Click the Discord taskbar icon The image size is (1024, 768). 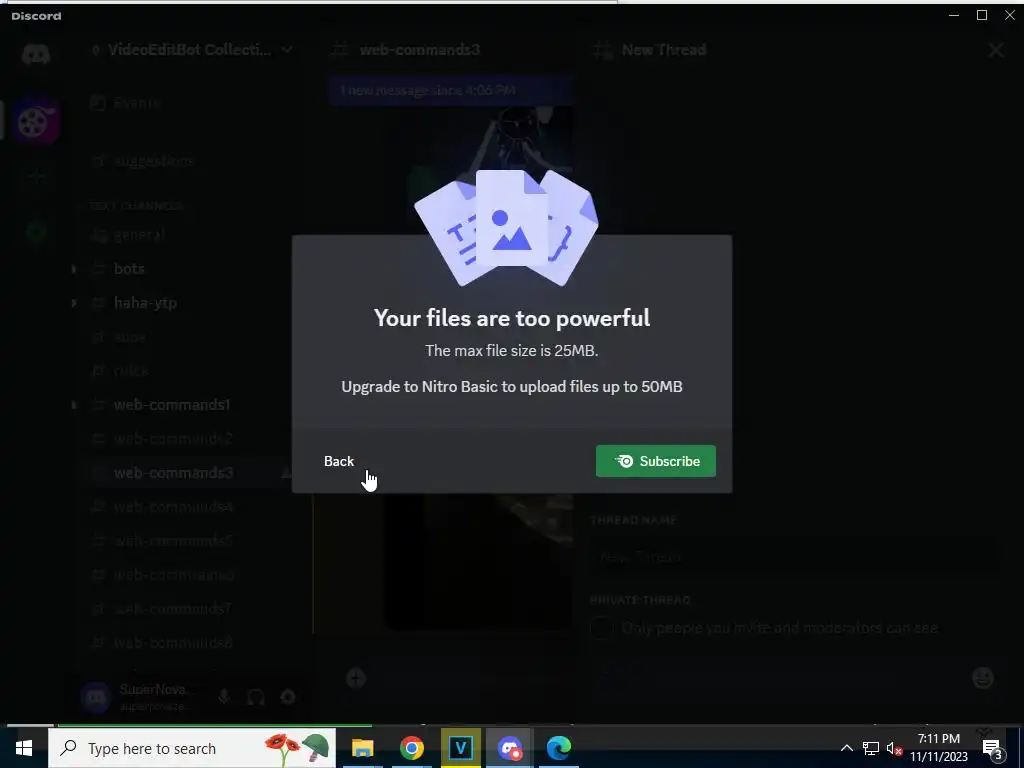(510, 748)
